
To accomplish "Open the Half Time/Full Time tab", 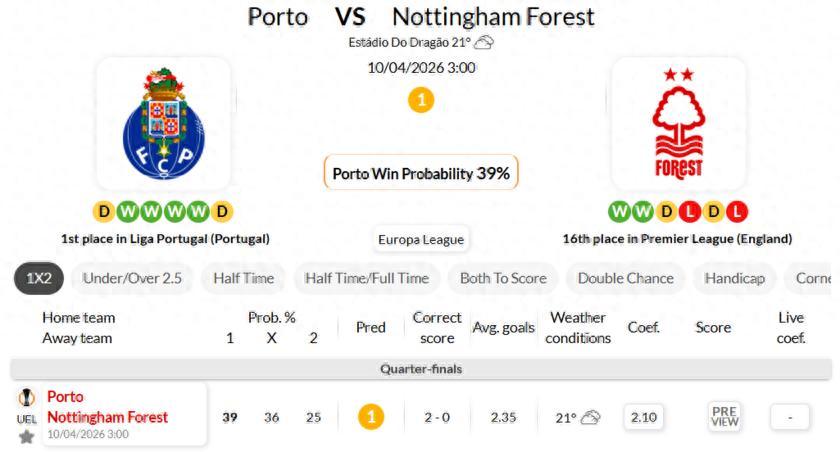I will coord(366,278).
